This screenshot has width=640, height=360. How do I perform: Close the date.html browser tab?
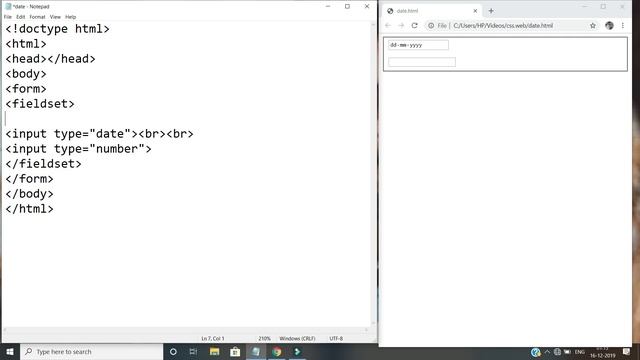(x=475, y=11)
